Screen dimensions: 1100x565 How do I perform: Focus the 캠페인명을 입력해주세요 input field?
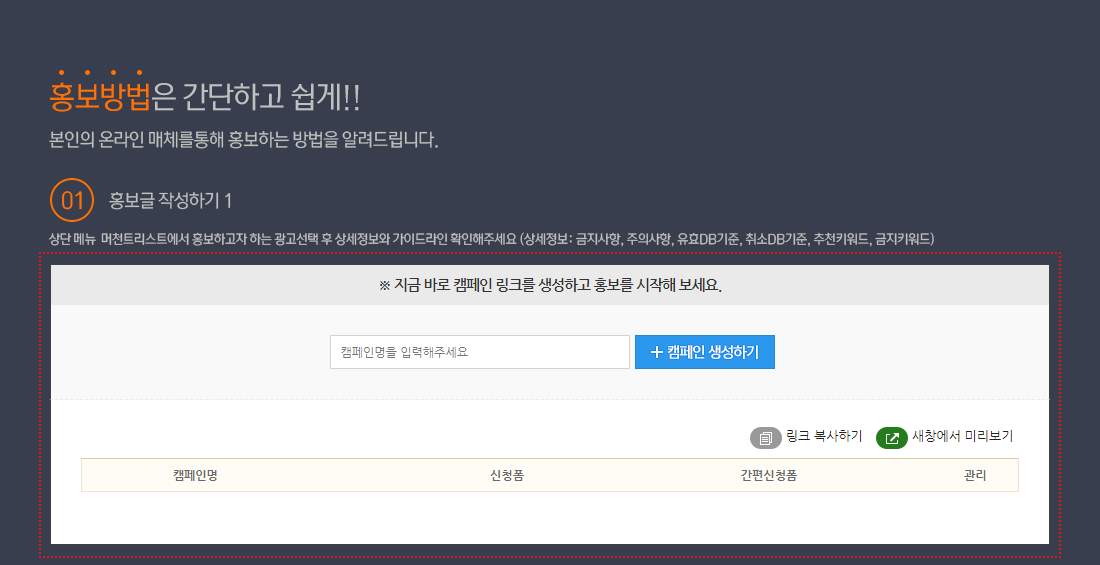pyautogui.click(x=479, y=352)
